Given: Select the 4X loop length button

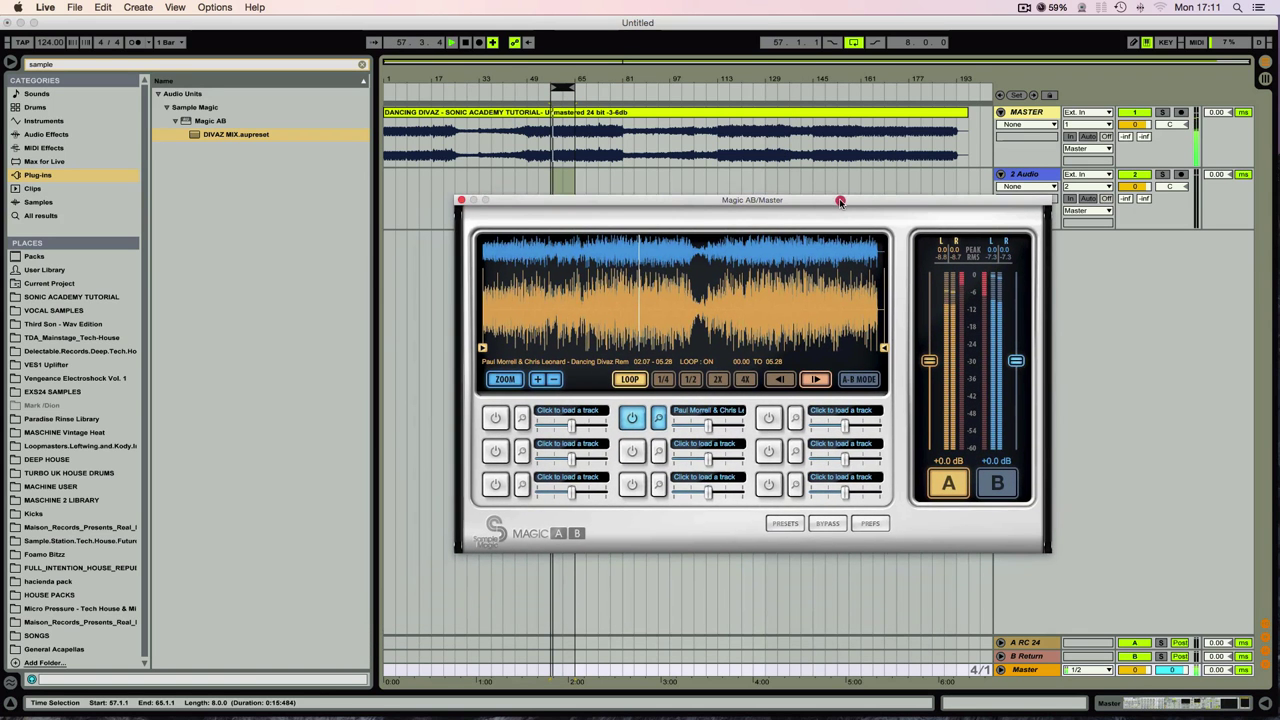Looking at the screenshot, I should tap(744, 380).
